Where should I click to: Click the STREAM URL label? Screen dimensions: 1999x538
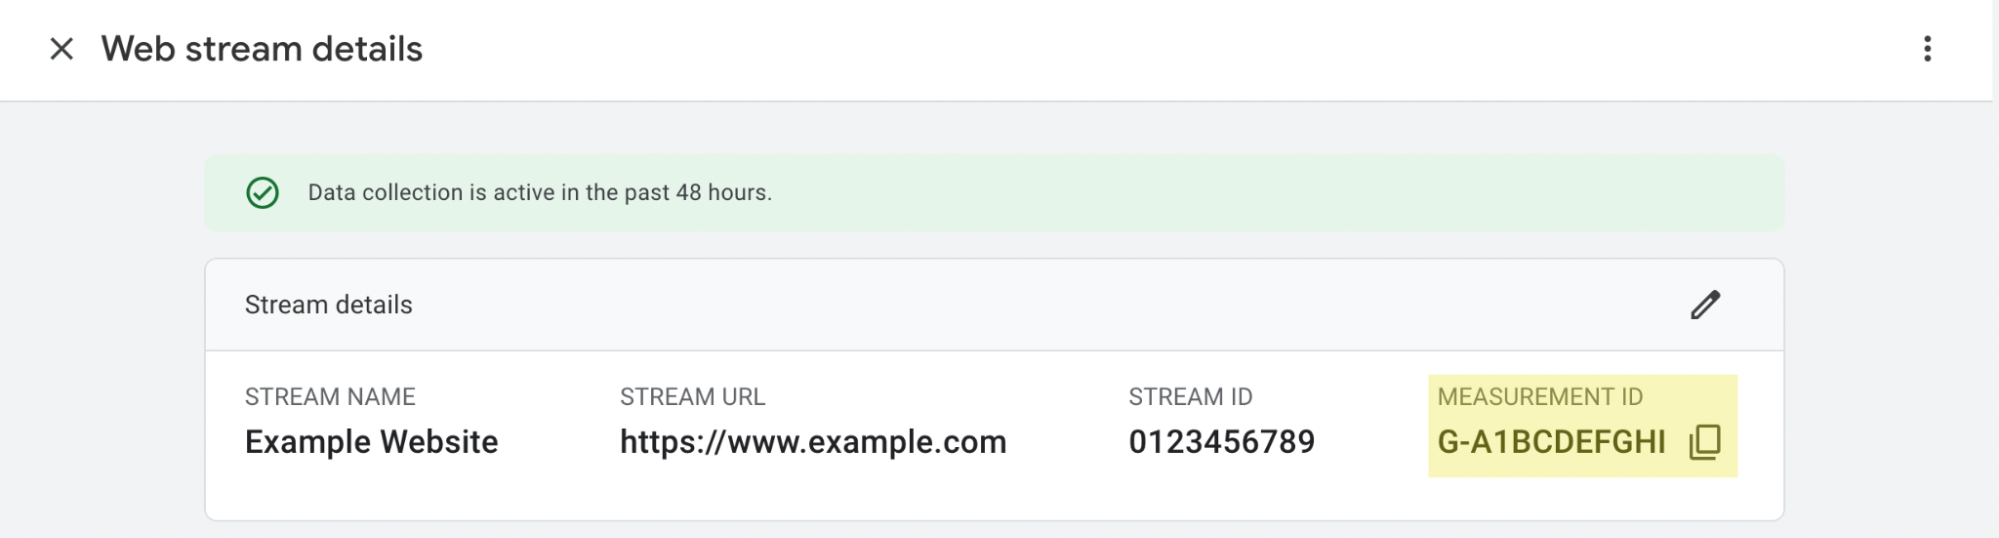coord(692,397)
